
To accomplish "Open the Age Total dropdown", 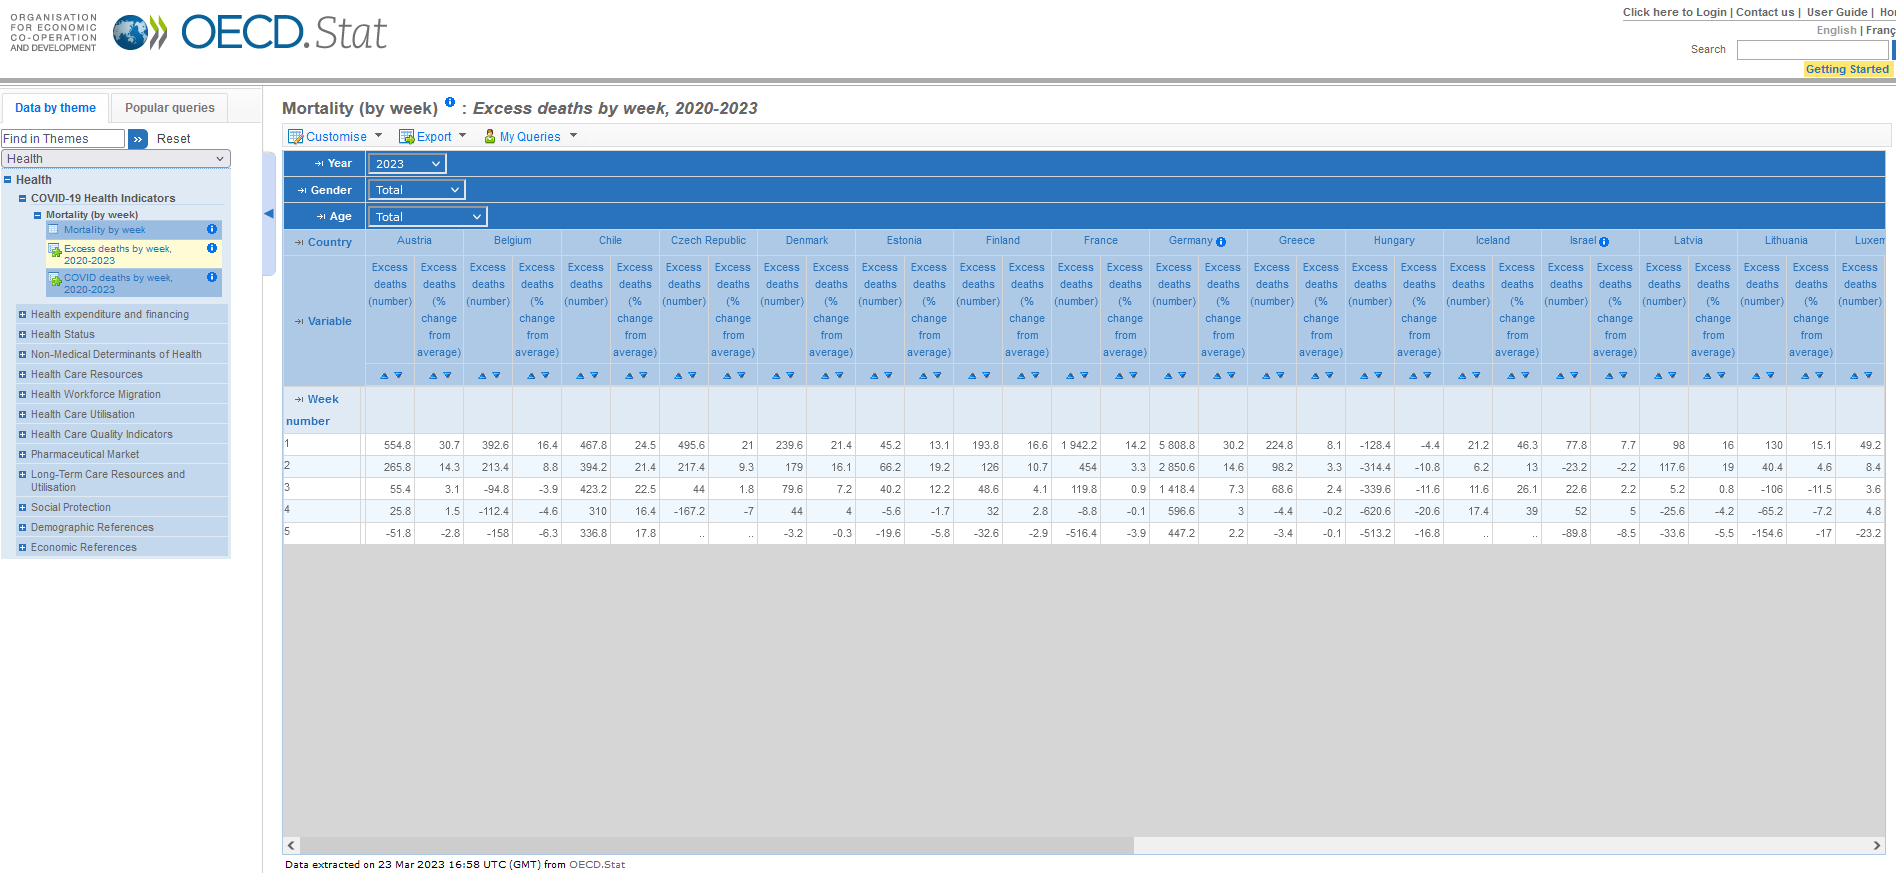I will pyautogui.click(x=427, y=217).
